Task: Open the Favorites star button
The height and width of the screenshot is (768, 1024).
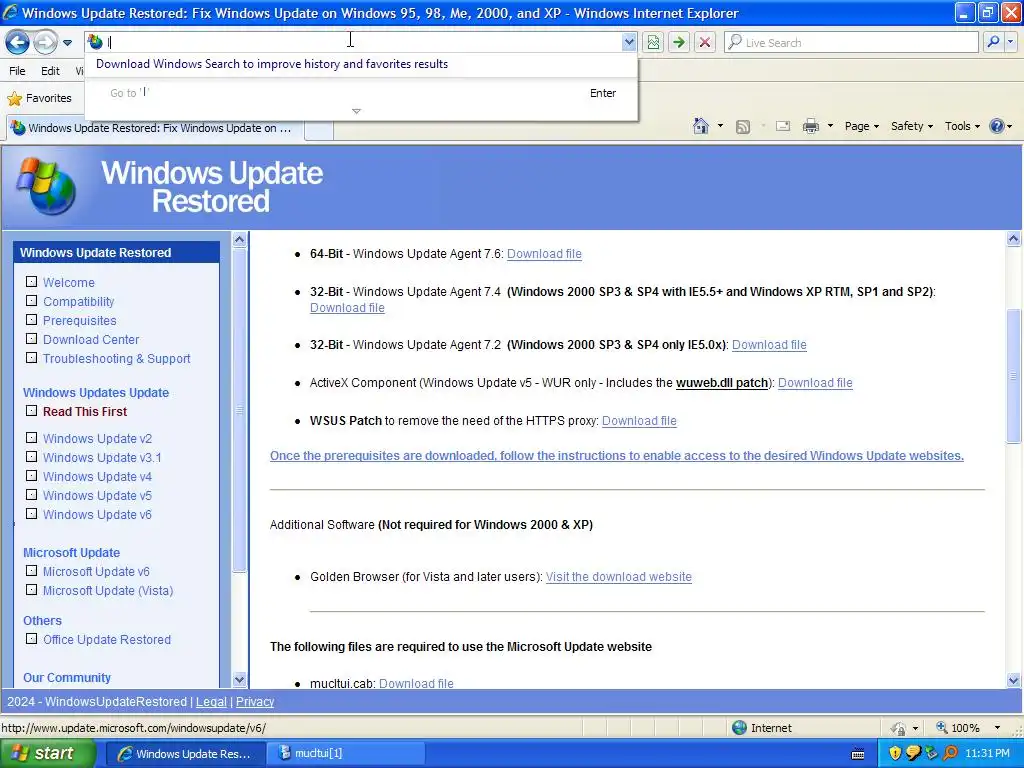Action: 39,98
